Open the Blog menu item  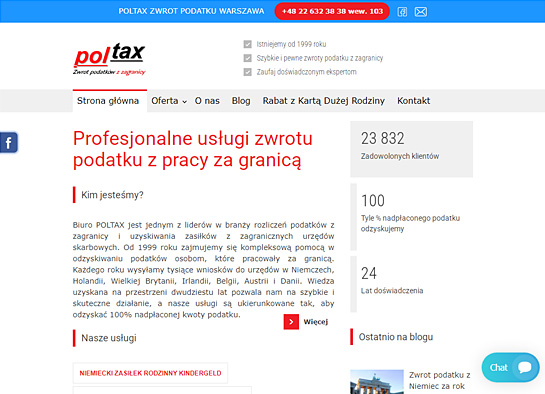point(241,101)
